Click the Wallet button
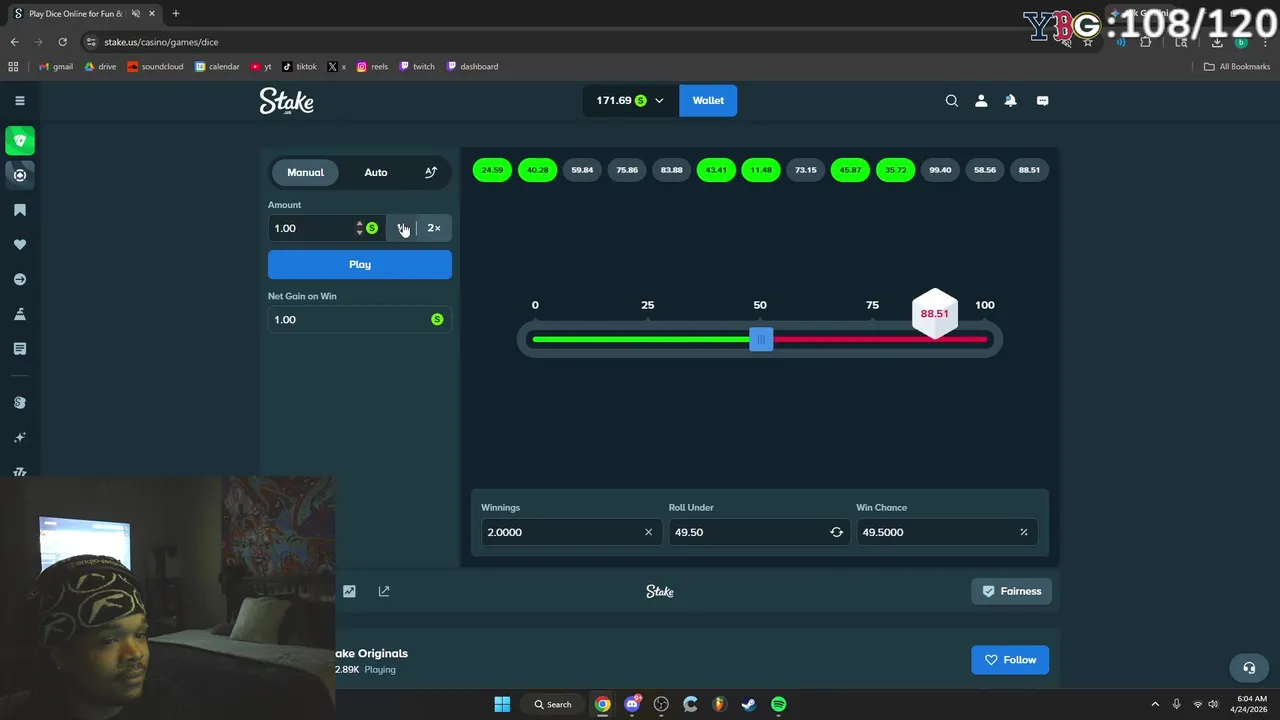The height and width of the screenshot is (720, 1280). [708, 100]
